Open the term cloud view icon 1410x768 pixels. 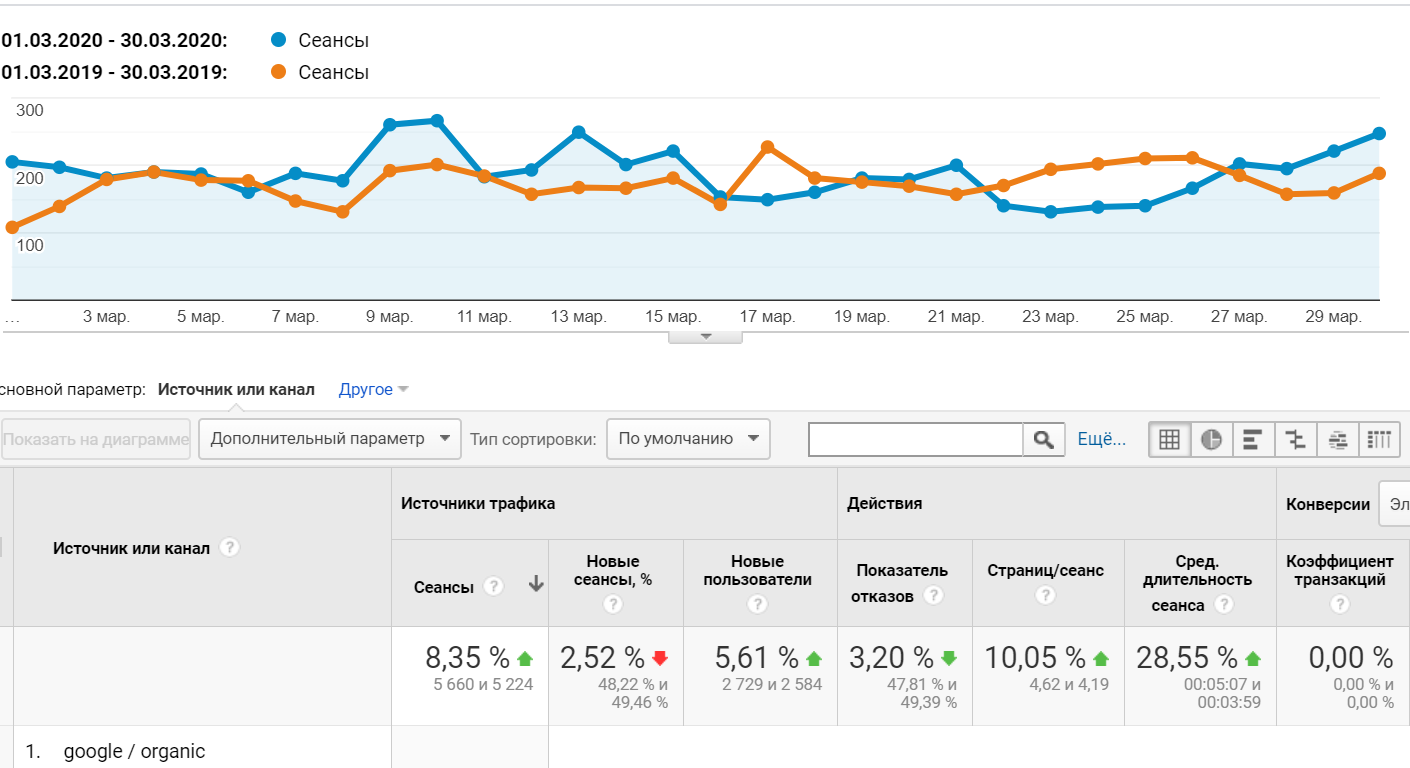1338,439
